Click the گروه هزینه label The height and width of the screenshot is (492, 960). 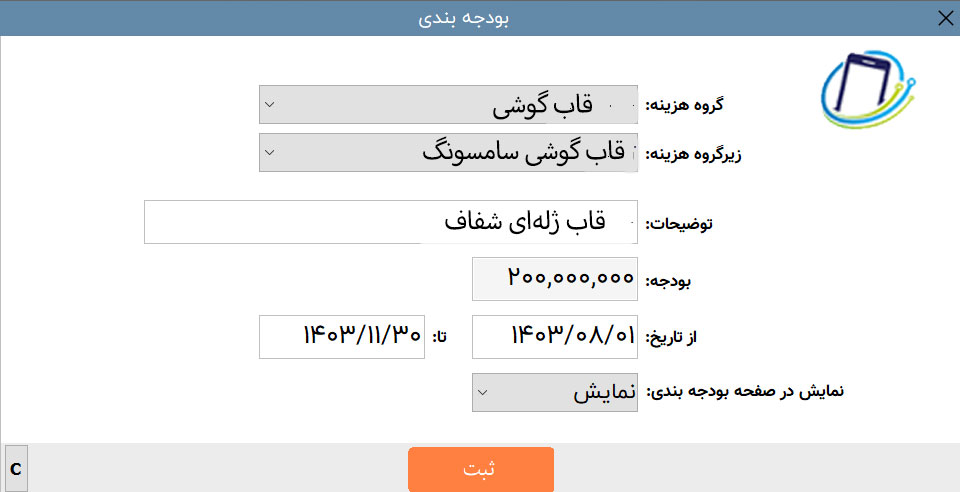[684, 105]
